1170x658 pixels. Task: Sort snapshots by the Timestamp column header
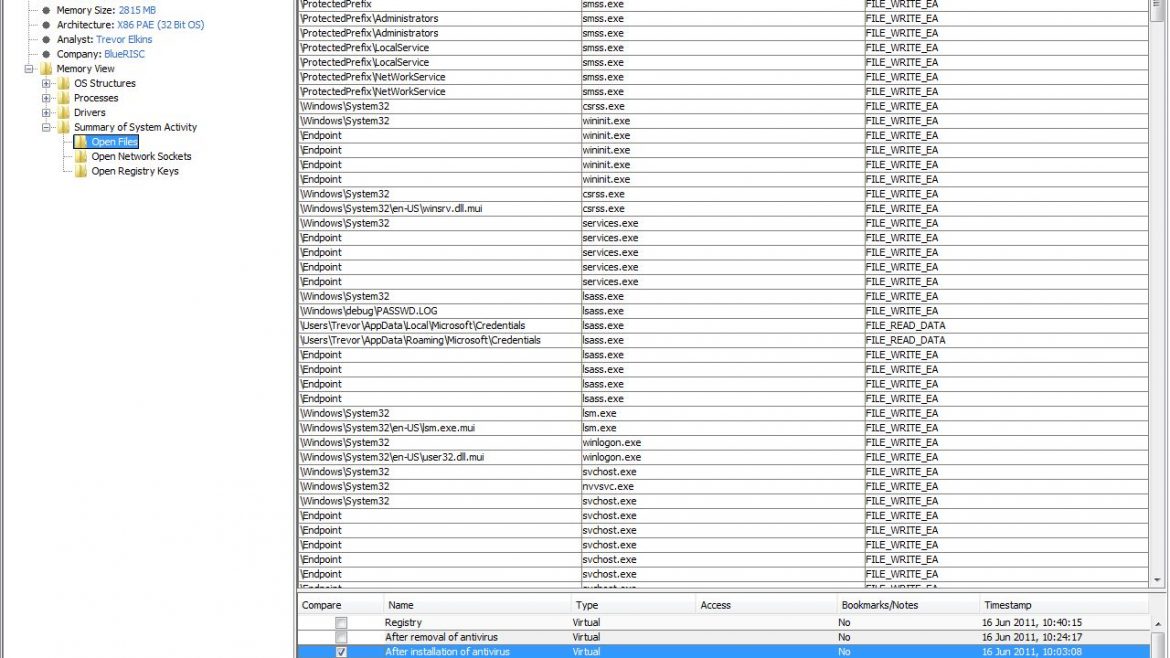1063,605
